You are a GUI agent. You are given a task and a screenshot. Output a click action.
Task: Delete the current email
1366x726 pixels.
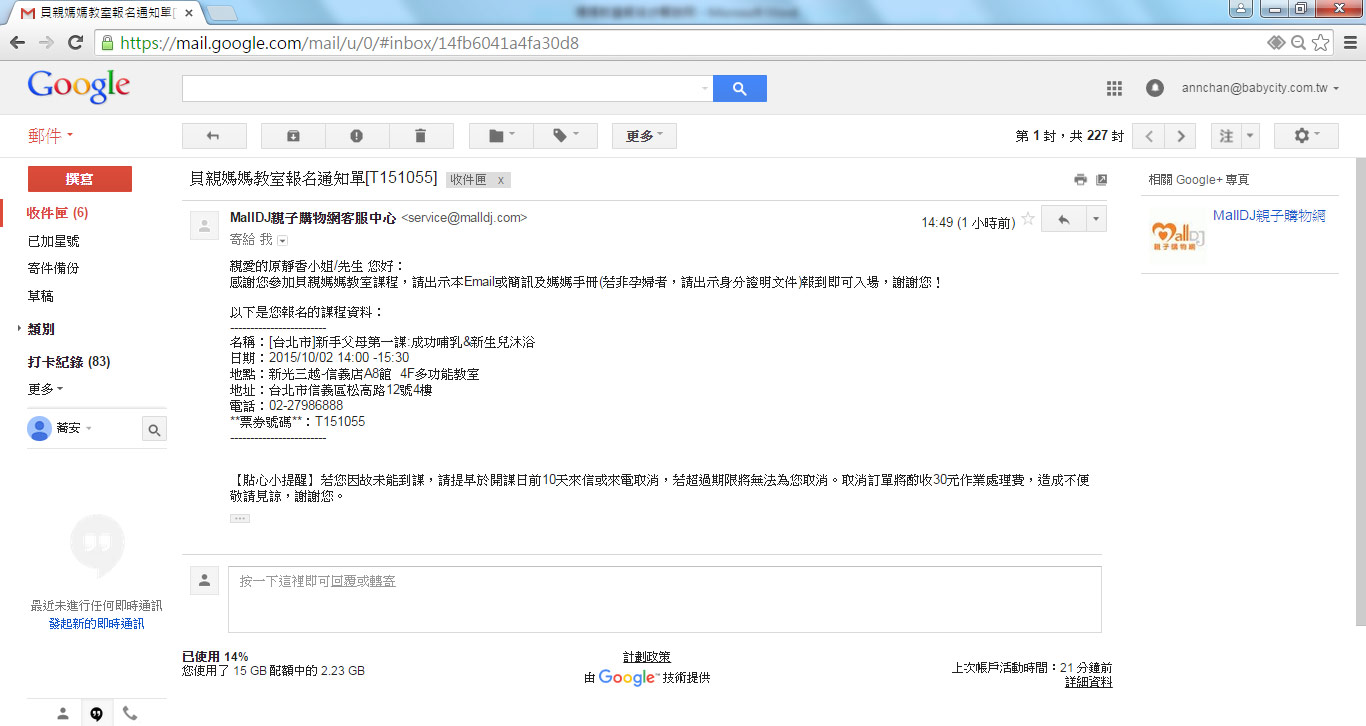(421, 135)
